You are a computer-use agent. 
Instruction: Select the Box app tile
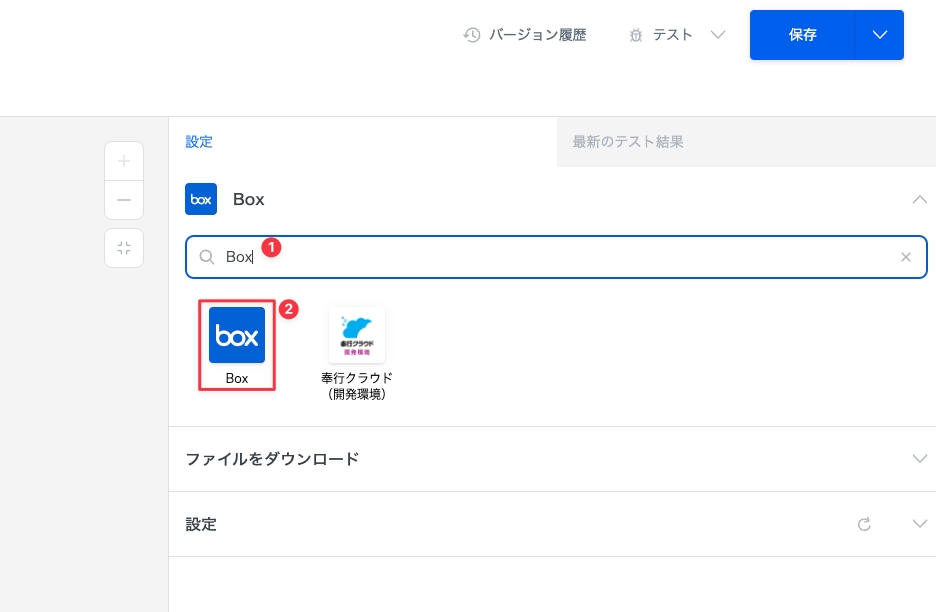click(237, 346)
